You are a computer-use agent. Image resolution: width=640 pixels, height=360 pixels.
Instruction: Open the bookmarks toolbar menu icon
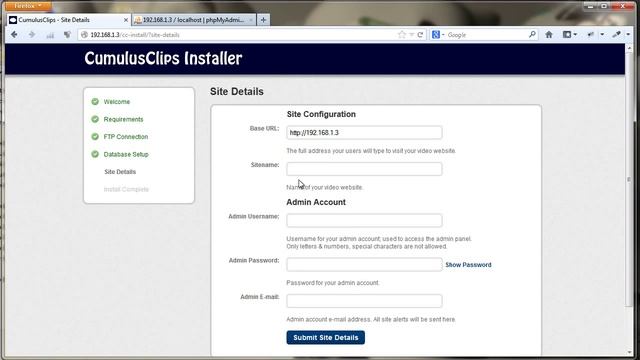(x=569, y=35)
